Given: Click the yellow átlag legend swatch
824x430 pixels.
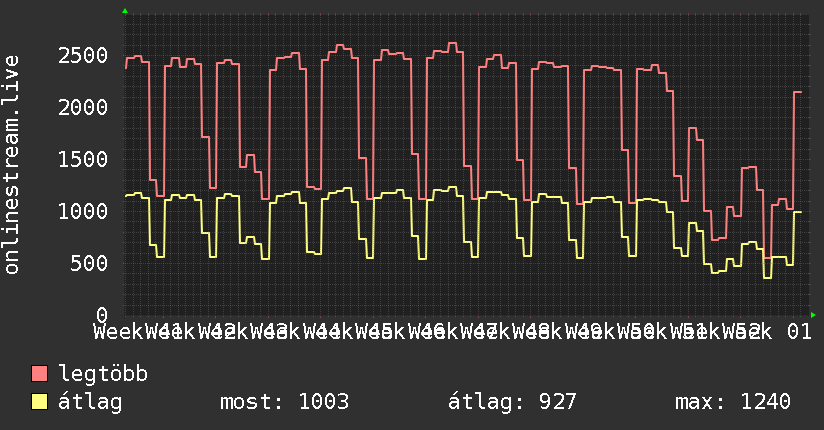Looking at the screenshot, I should (39, 402).
